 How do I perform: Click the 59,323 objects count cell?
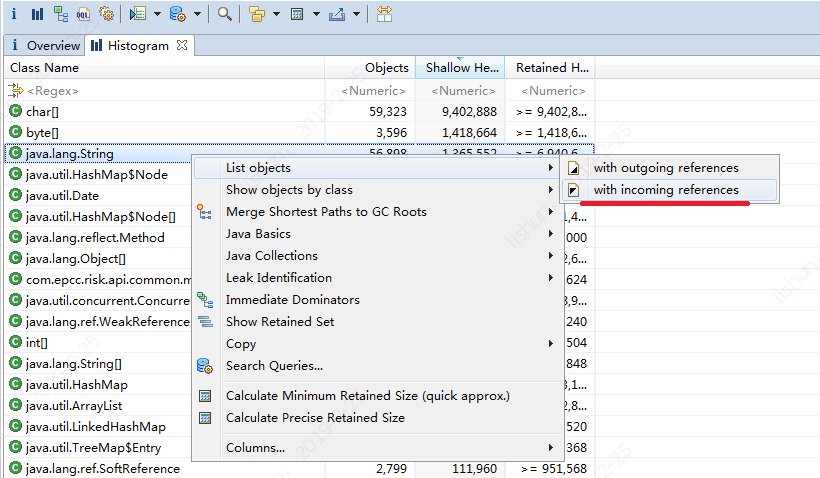pos(388,111)
